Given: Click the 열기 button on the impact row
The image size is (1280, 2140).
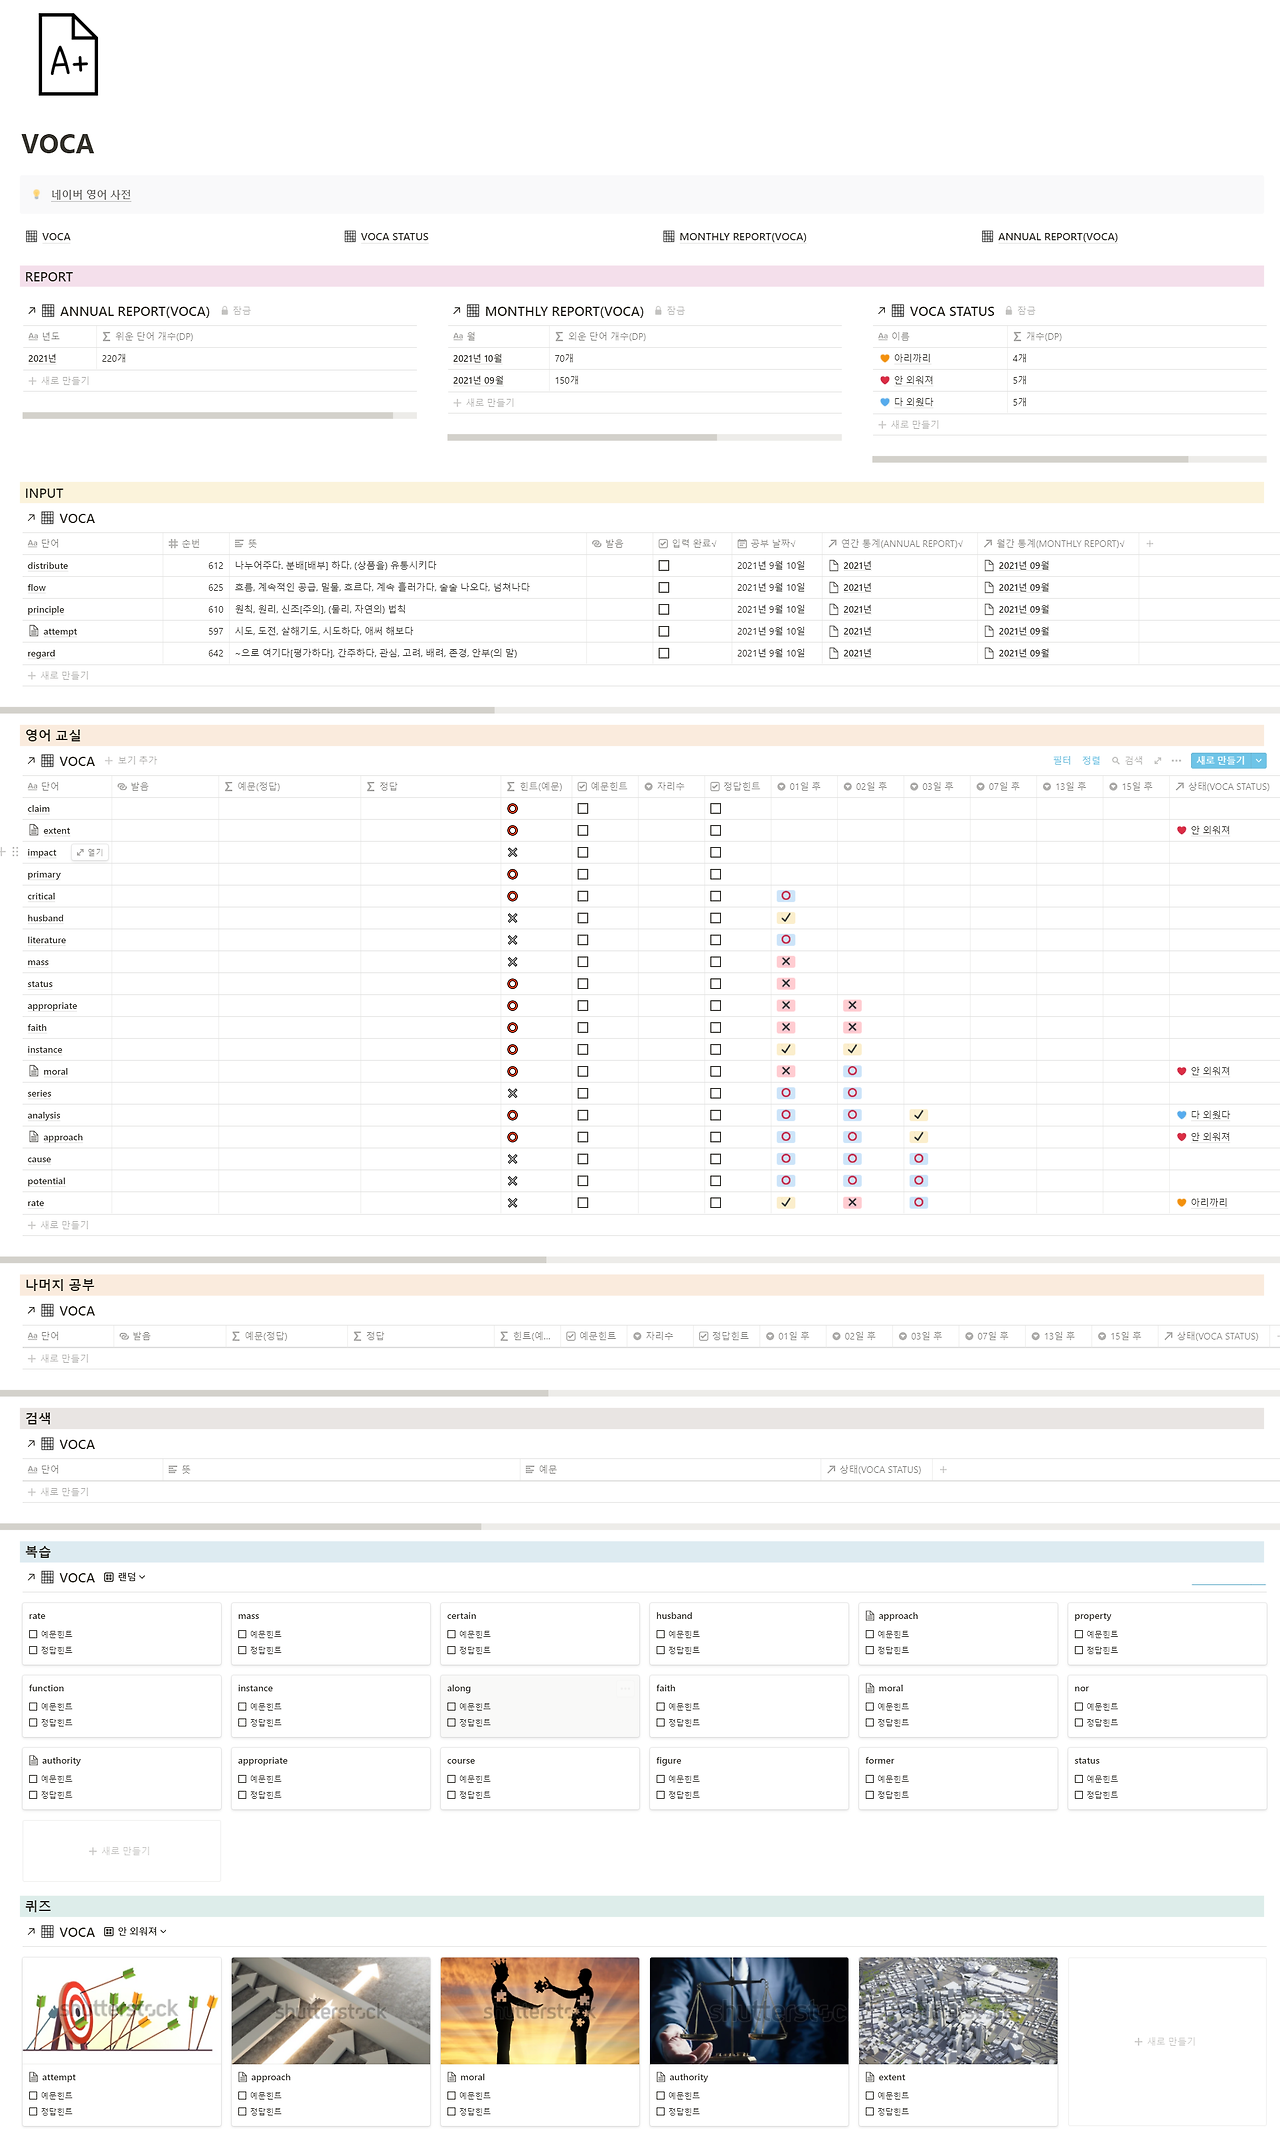Looking at the screenshot, I should click(90, 853).
